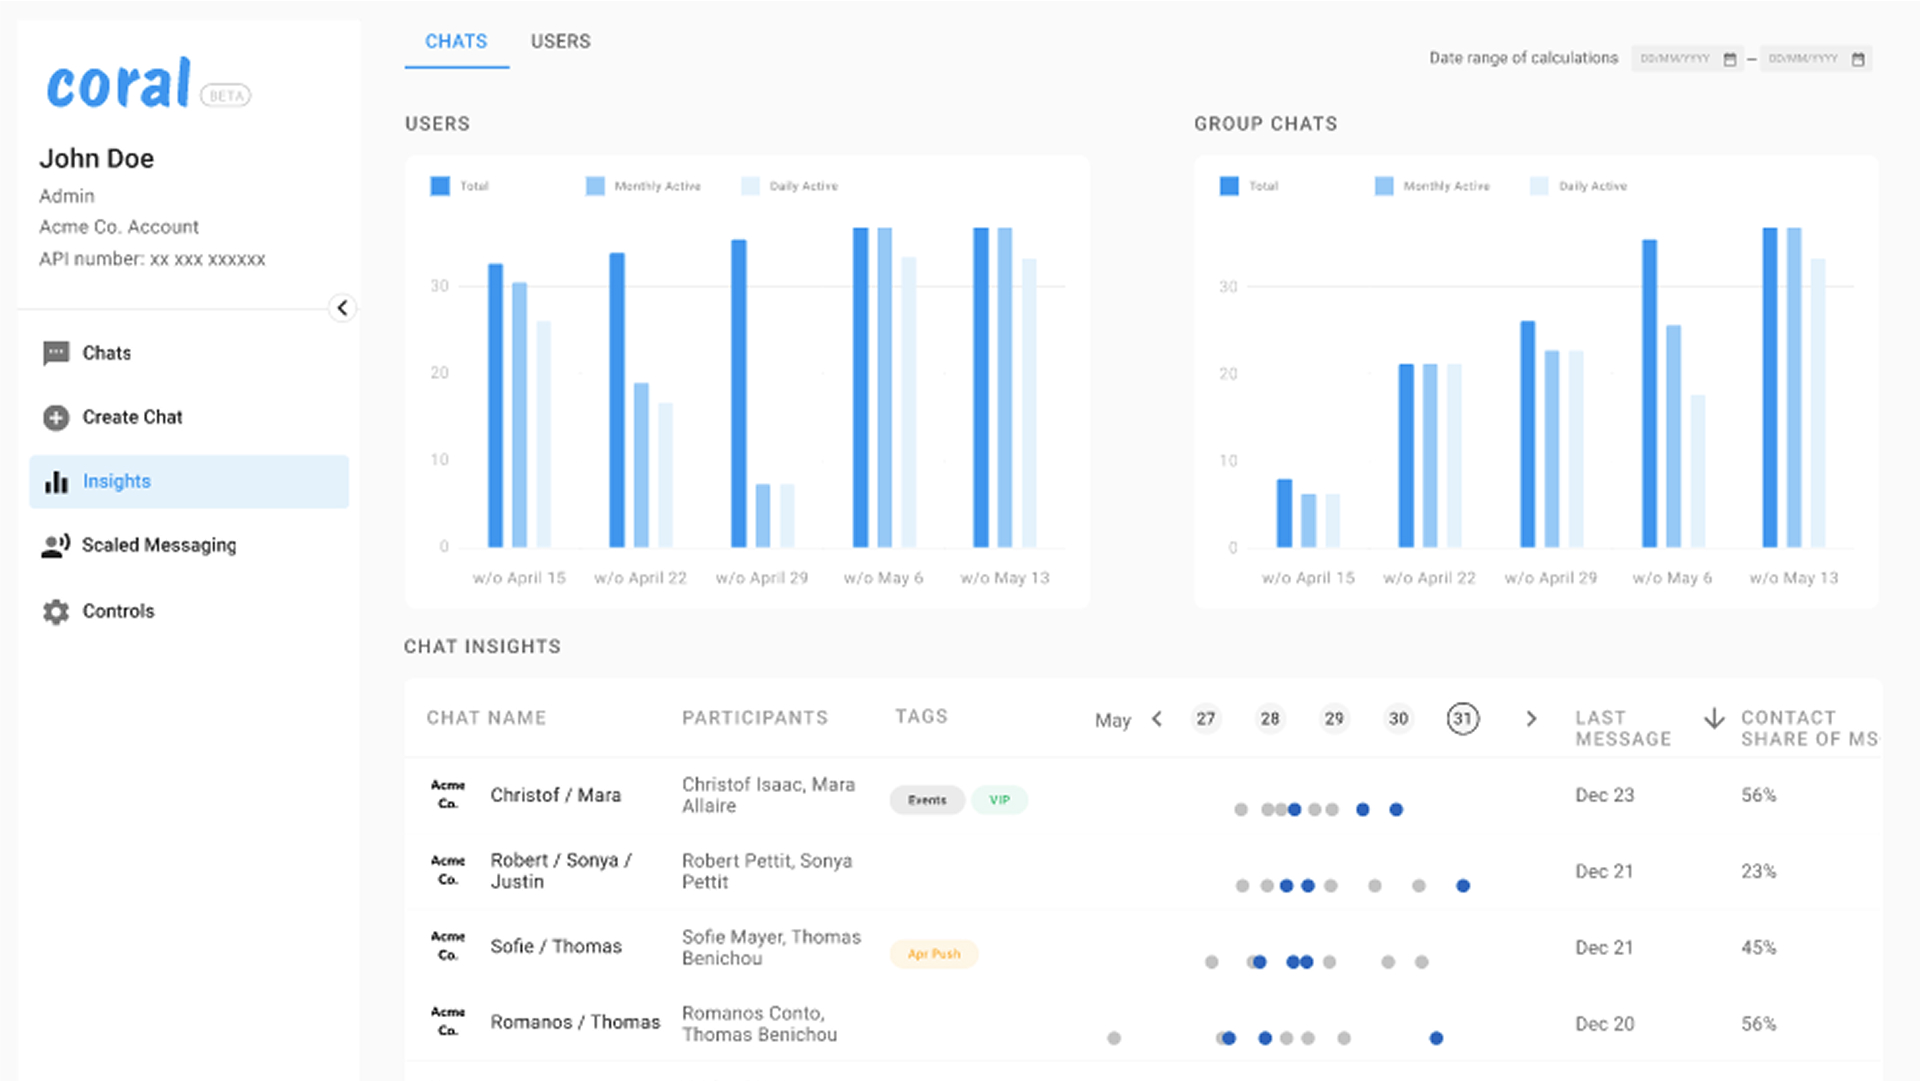1921x1081 pixels.
Task: Go to next dates in May timeline
Action: [x=1531, y=719]
